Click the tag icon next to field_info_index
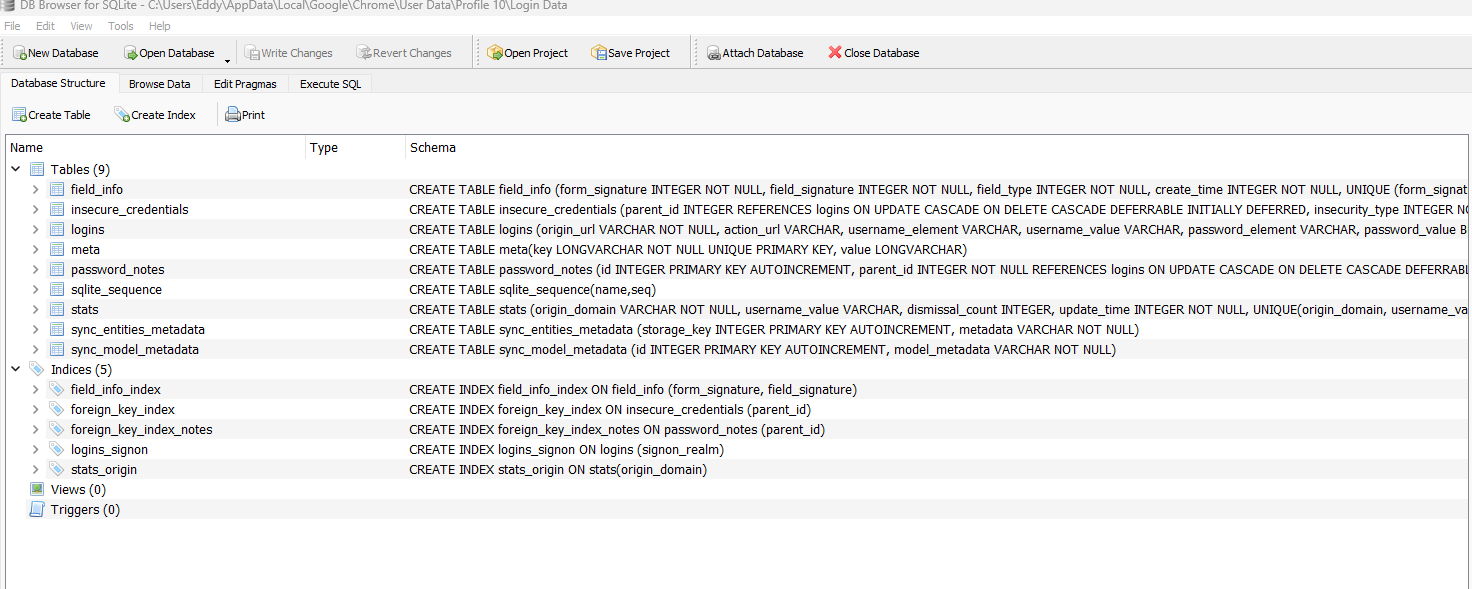Viewport: 1472px width, 589px height. point(57,389)
